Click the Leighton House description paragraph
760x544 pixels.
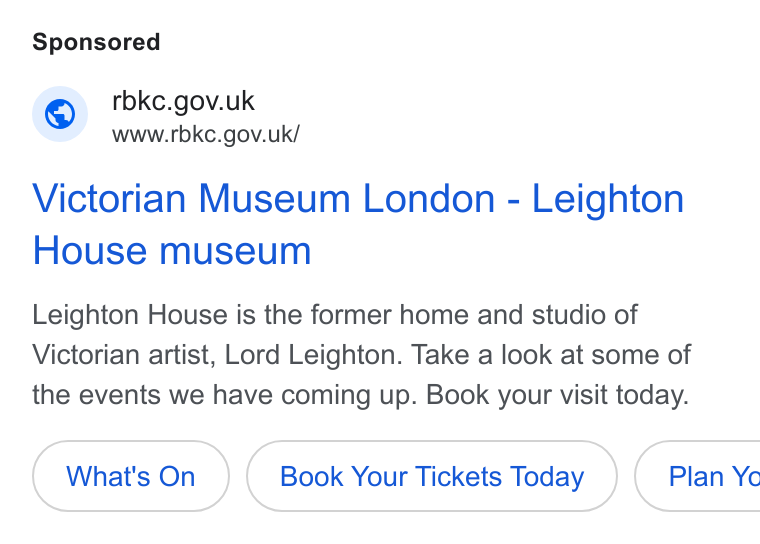361,354
